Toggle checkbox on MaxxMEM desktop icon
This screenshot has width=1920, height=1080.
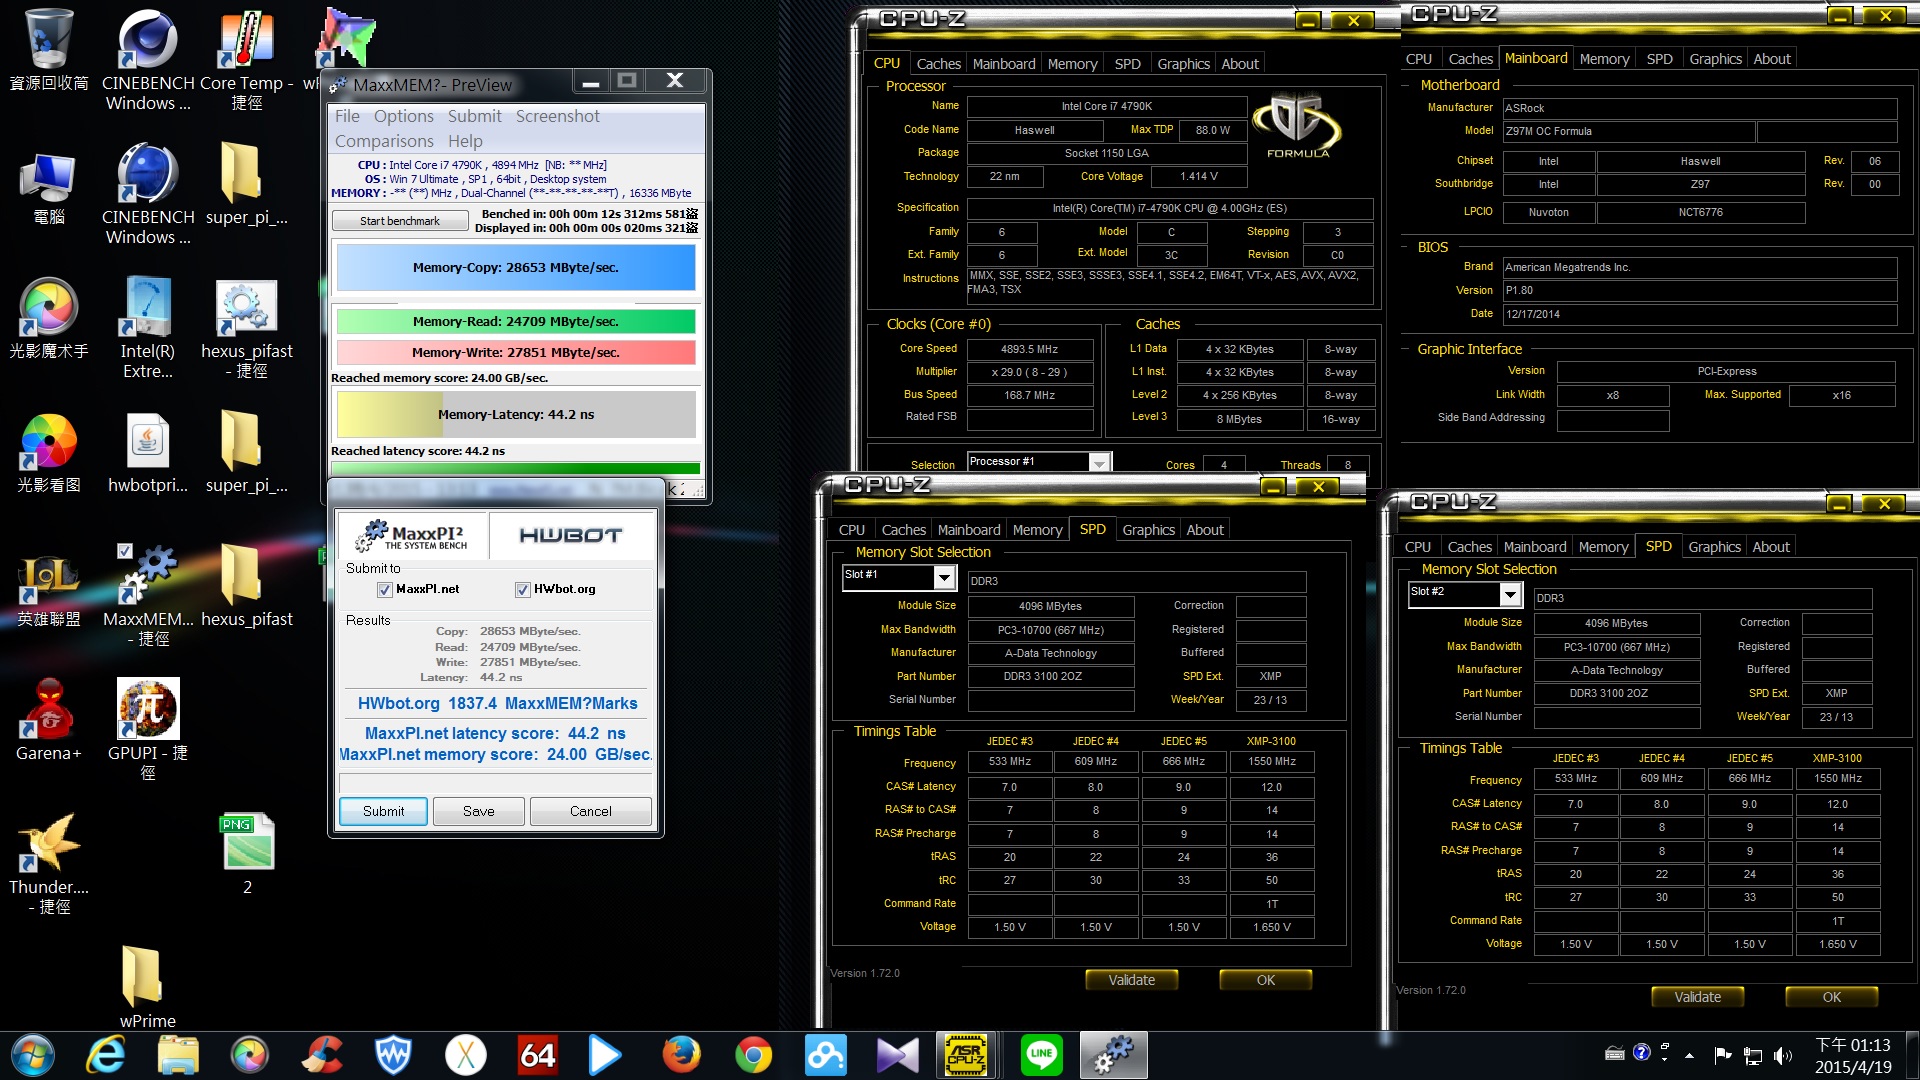click(x=124, y=551)
